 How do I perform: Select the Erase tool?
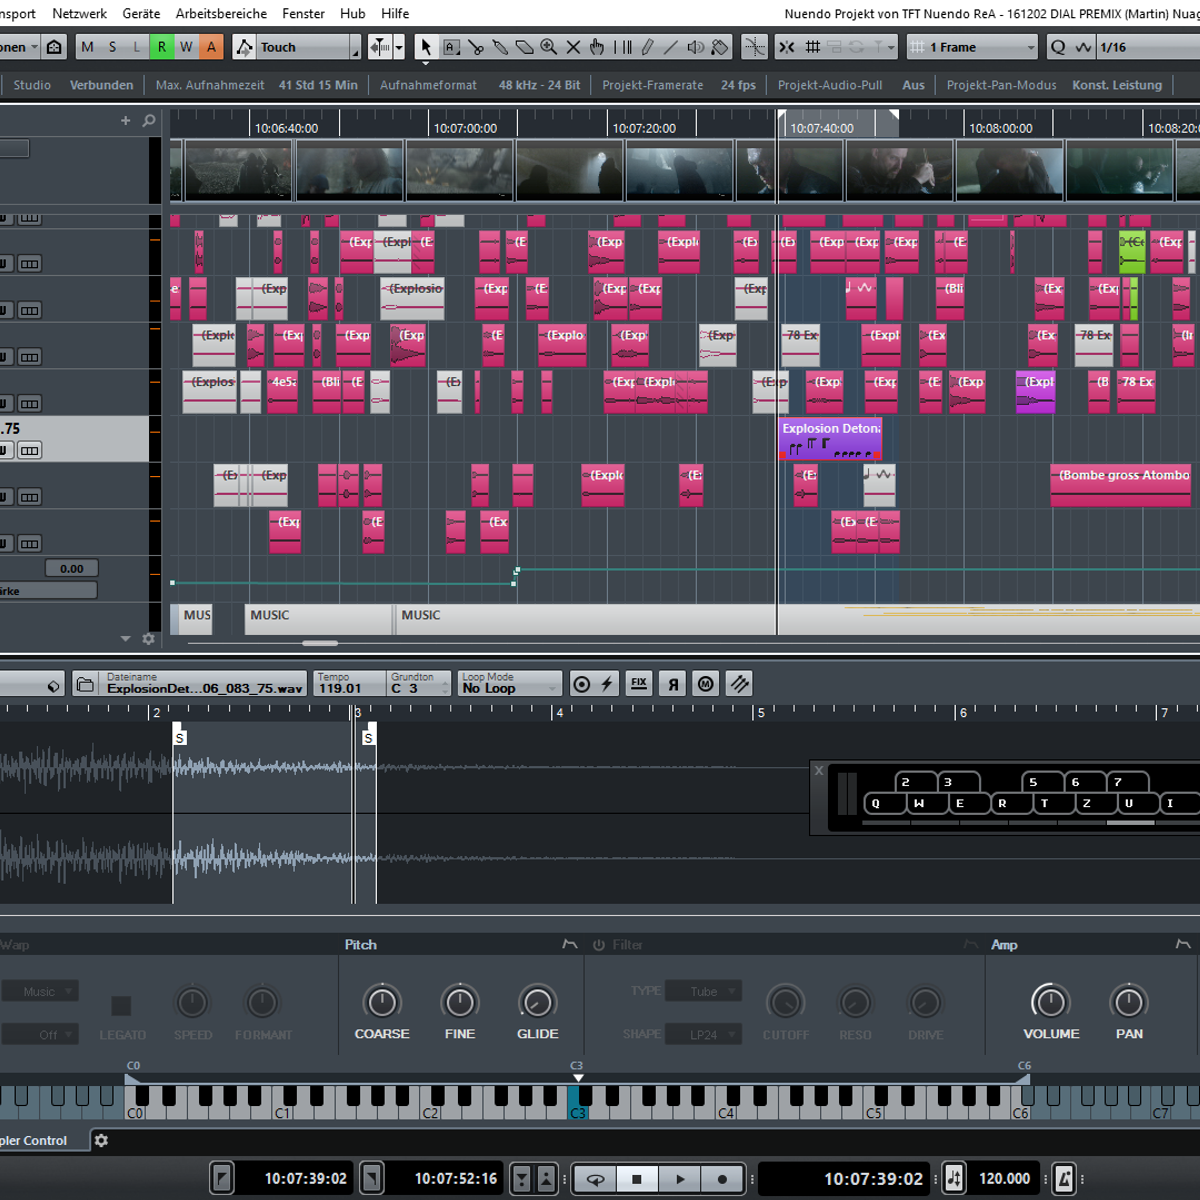[524, 47]
